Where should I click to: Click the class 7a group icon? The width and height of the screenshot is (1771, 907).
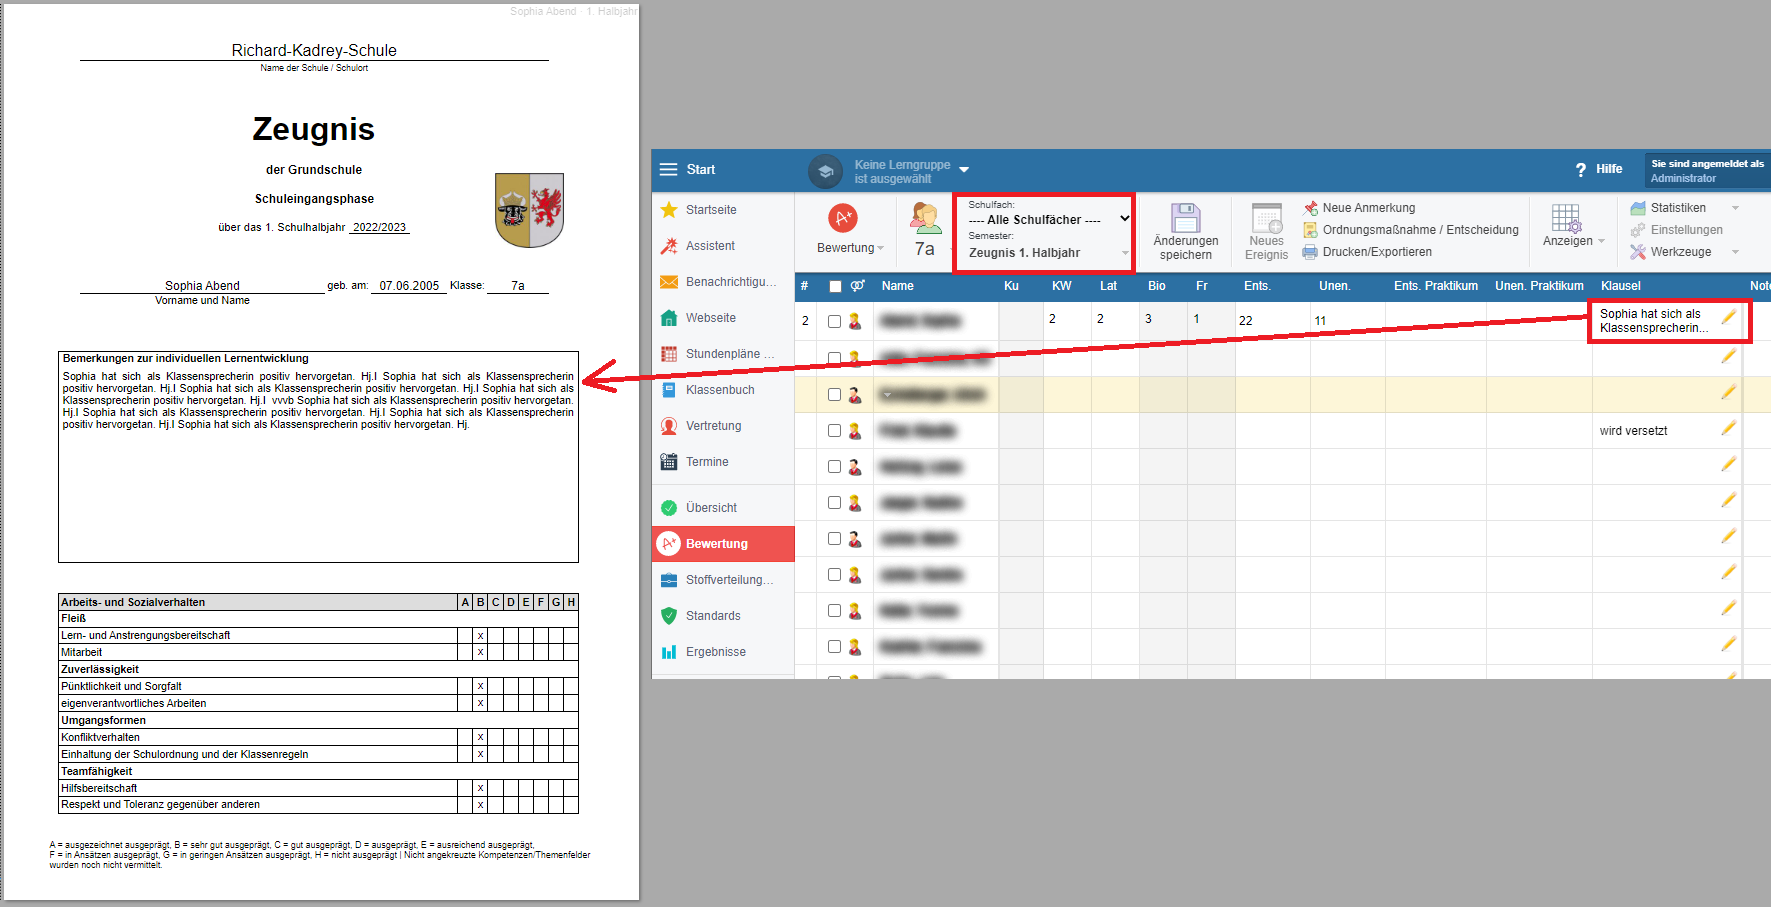click(925, 218)
